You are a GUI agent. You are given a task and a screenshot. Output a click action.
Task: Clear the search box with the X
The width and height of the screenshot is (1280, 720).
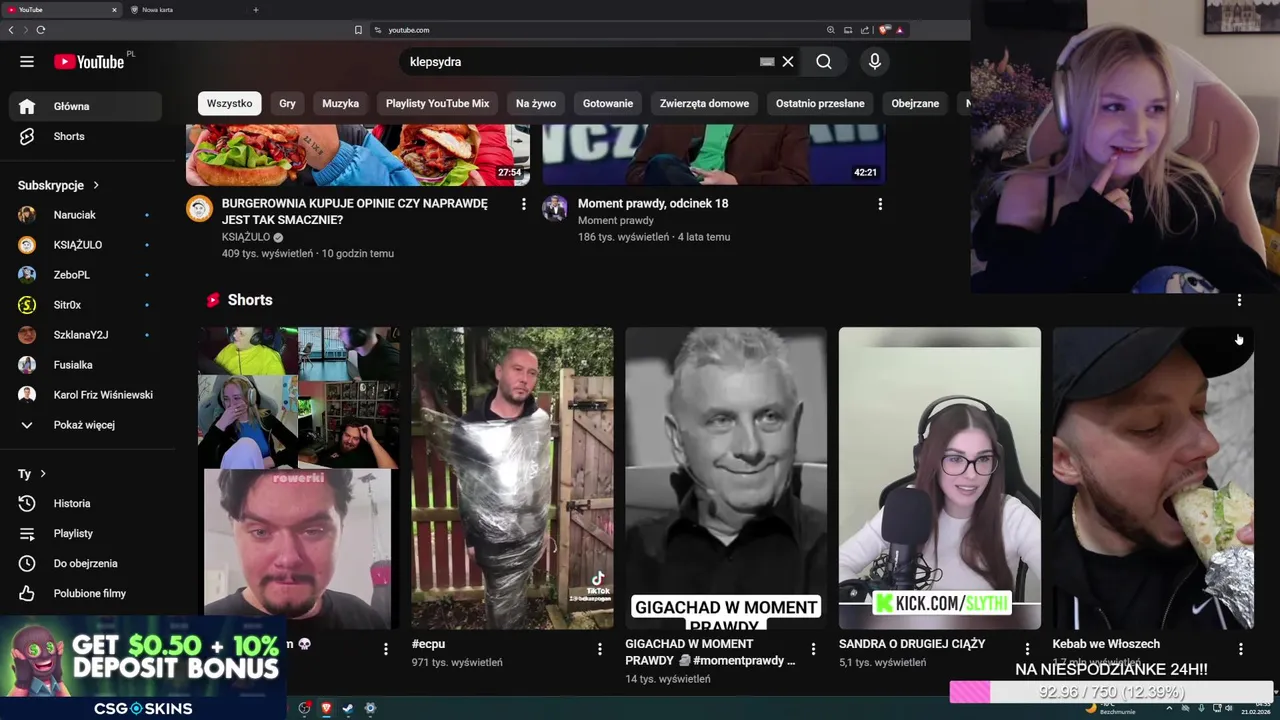[x=788, y=62]
